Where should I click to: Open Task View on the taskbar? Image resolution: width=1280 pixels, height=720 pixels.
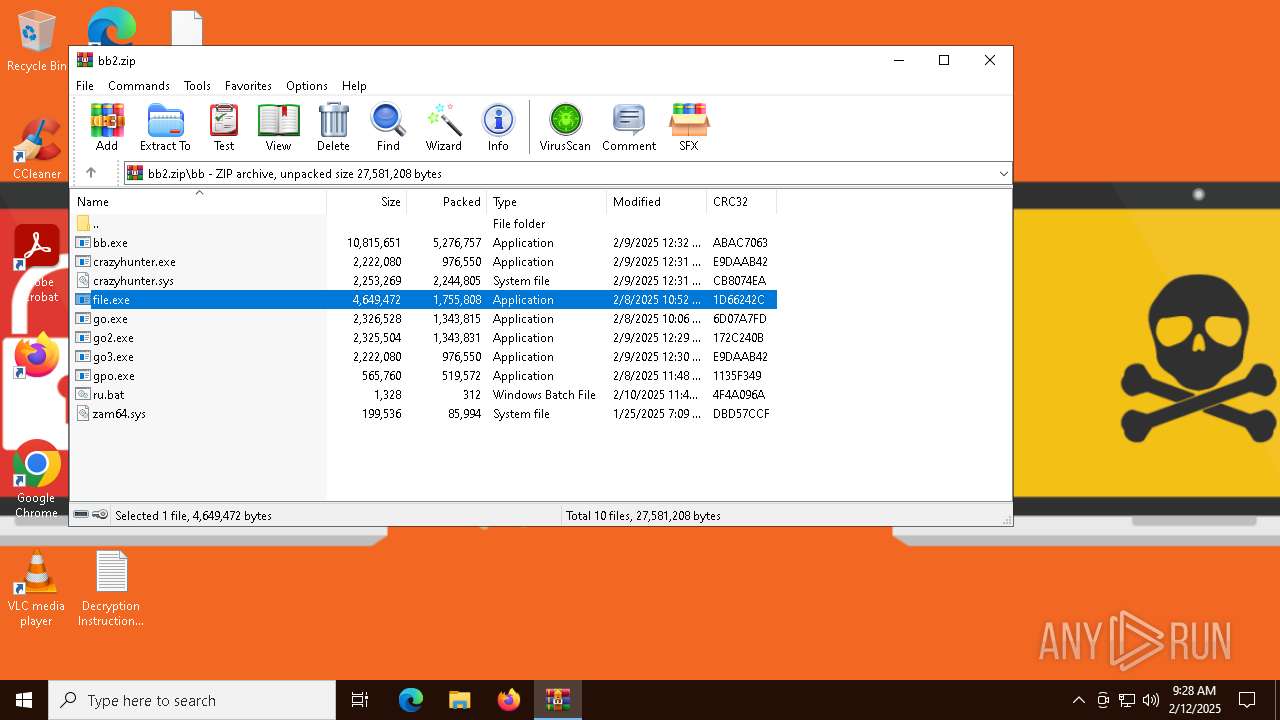360,700
